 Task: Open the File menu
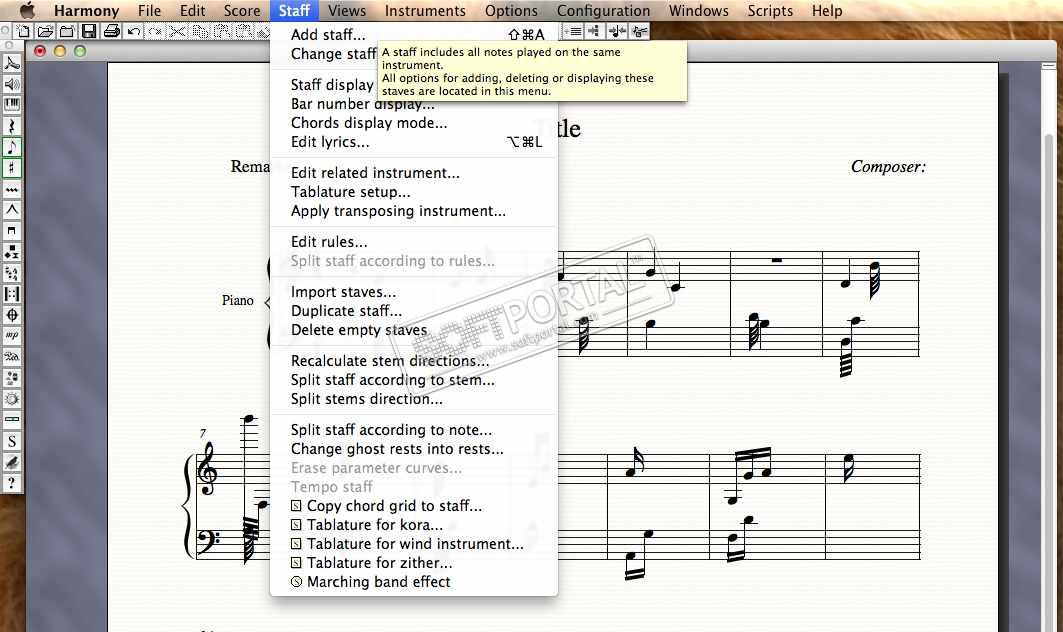click(149, 11)
